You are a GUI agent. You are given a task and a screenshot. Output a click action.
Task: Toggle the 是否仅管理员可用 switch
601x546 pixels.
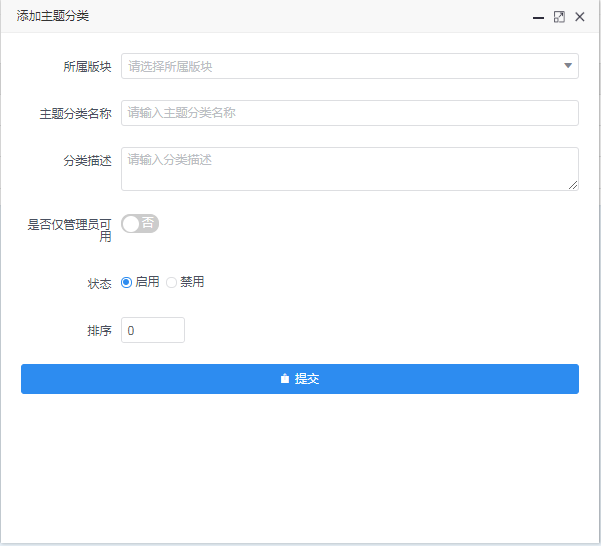click(140, 223)
